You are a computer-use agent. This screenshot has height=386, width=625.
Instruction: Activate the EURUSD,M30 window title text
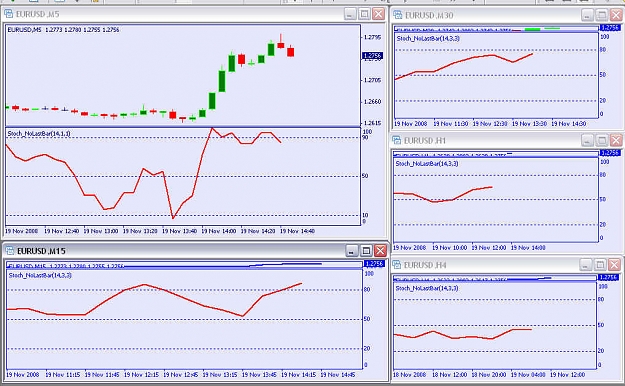click(x=429, y=15)
